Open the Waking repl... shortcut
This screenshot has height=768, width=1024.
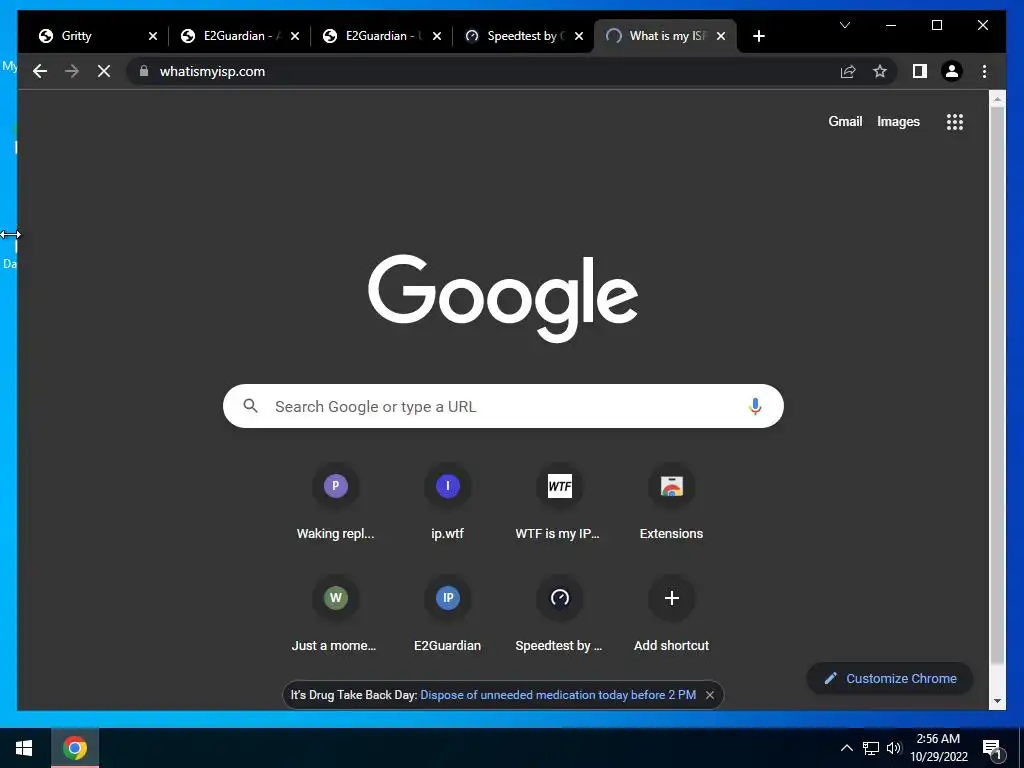[x=336, y=502]
